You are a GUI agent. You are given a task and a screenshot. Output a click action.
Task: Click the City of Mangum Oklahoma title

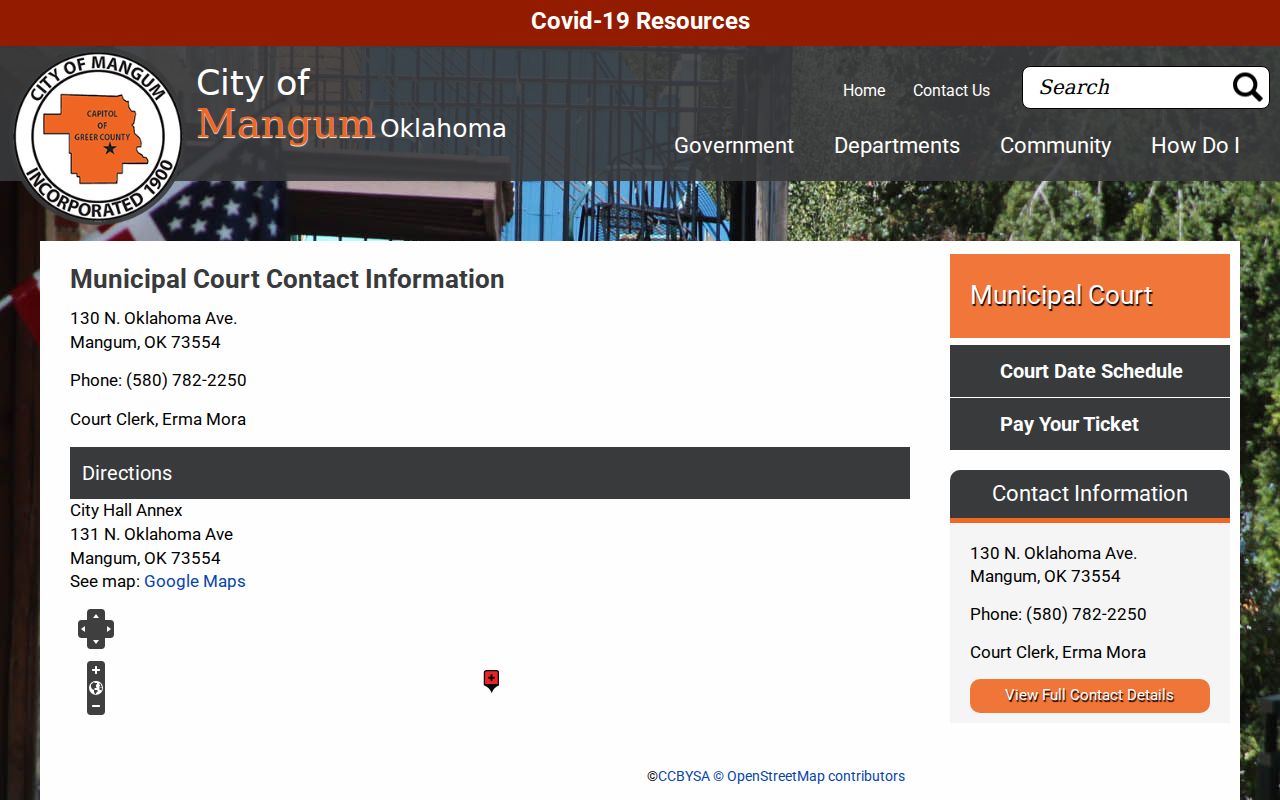(351, 106)
